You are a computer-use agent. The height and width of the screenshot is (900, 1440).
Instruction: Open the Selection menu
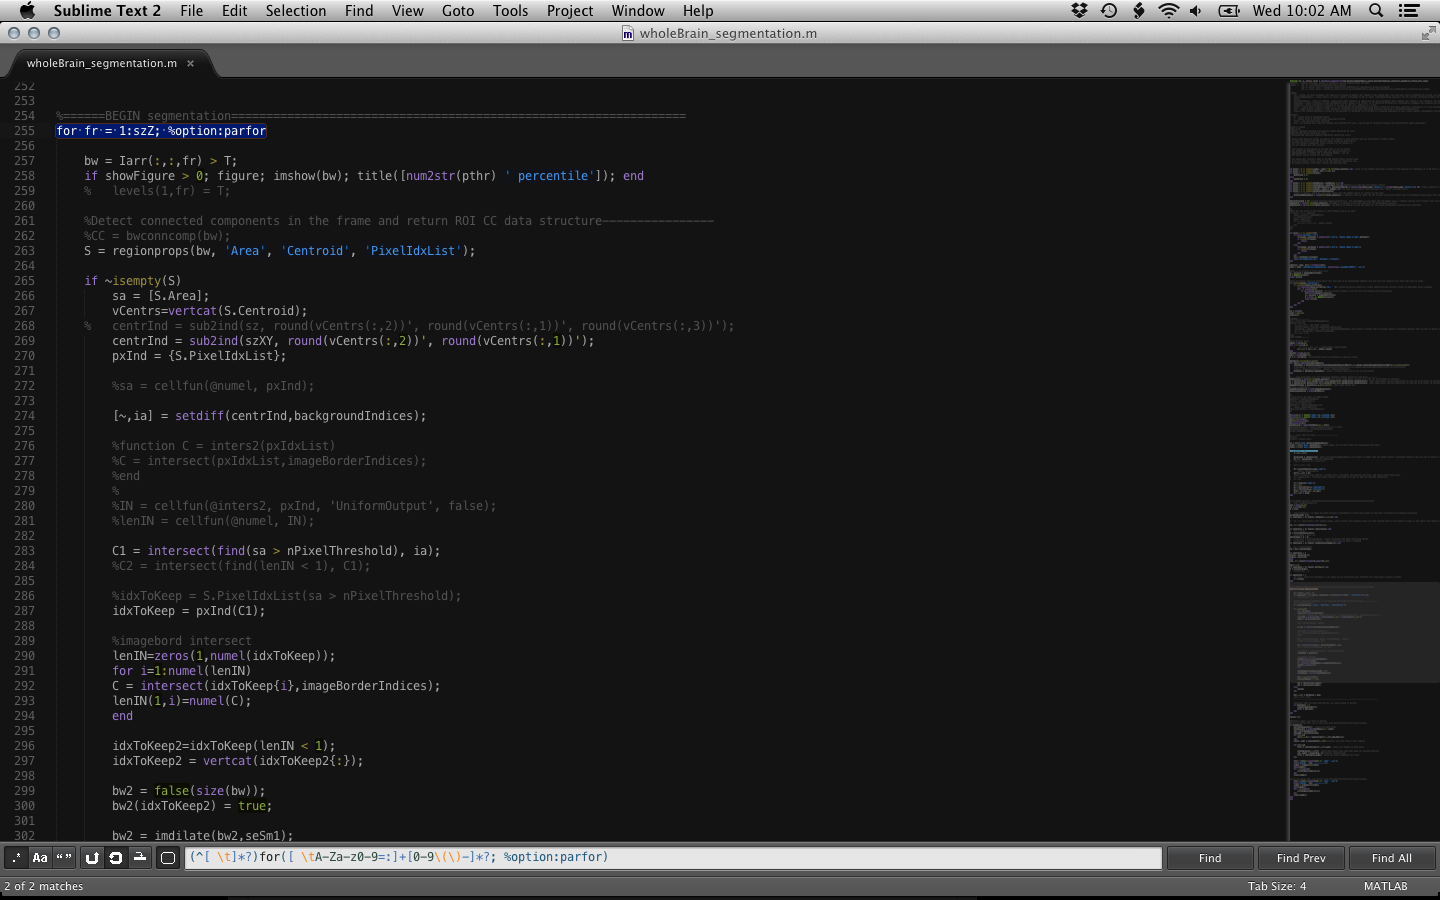[296, 10]
